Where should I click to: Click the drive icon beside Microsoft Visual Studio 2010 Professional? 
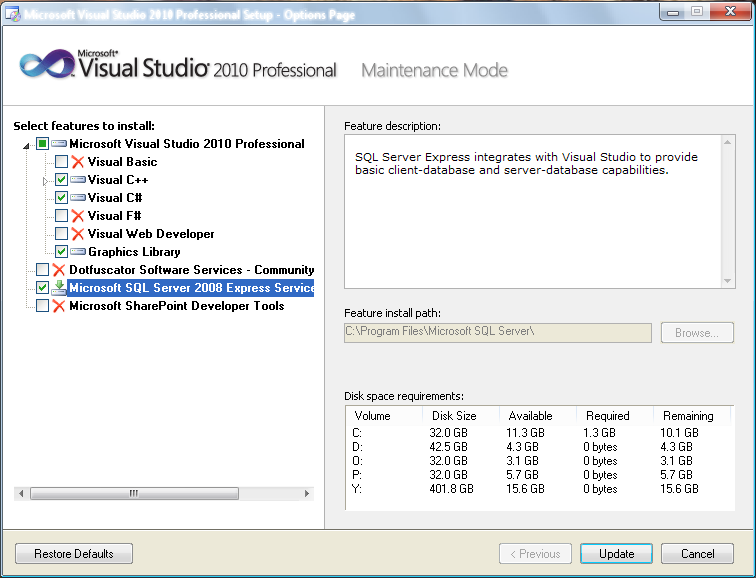pyautogui.click(x=59, y=144)
